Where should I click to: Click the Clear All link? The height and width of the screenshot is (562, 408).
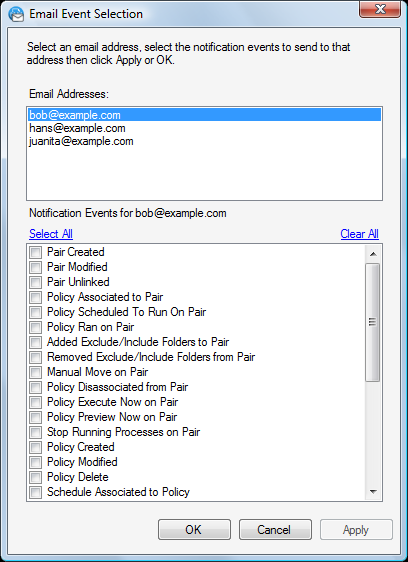[360, 234]
